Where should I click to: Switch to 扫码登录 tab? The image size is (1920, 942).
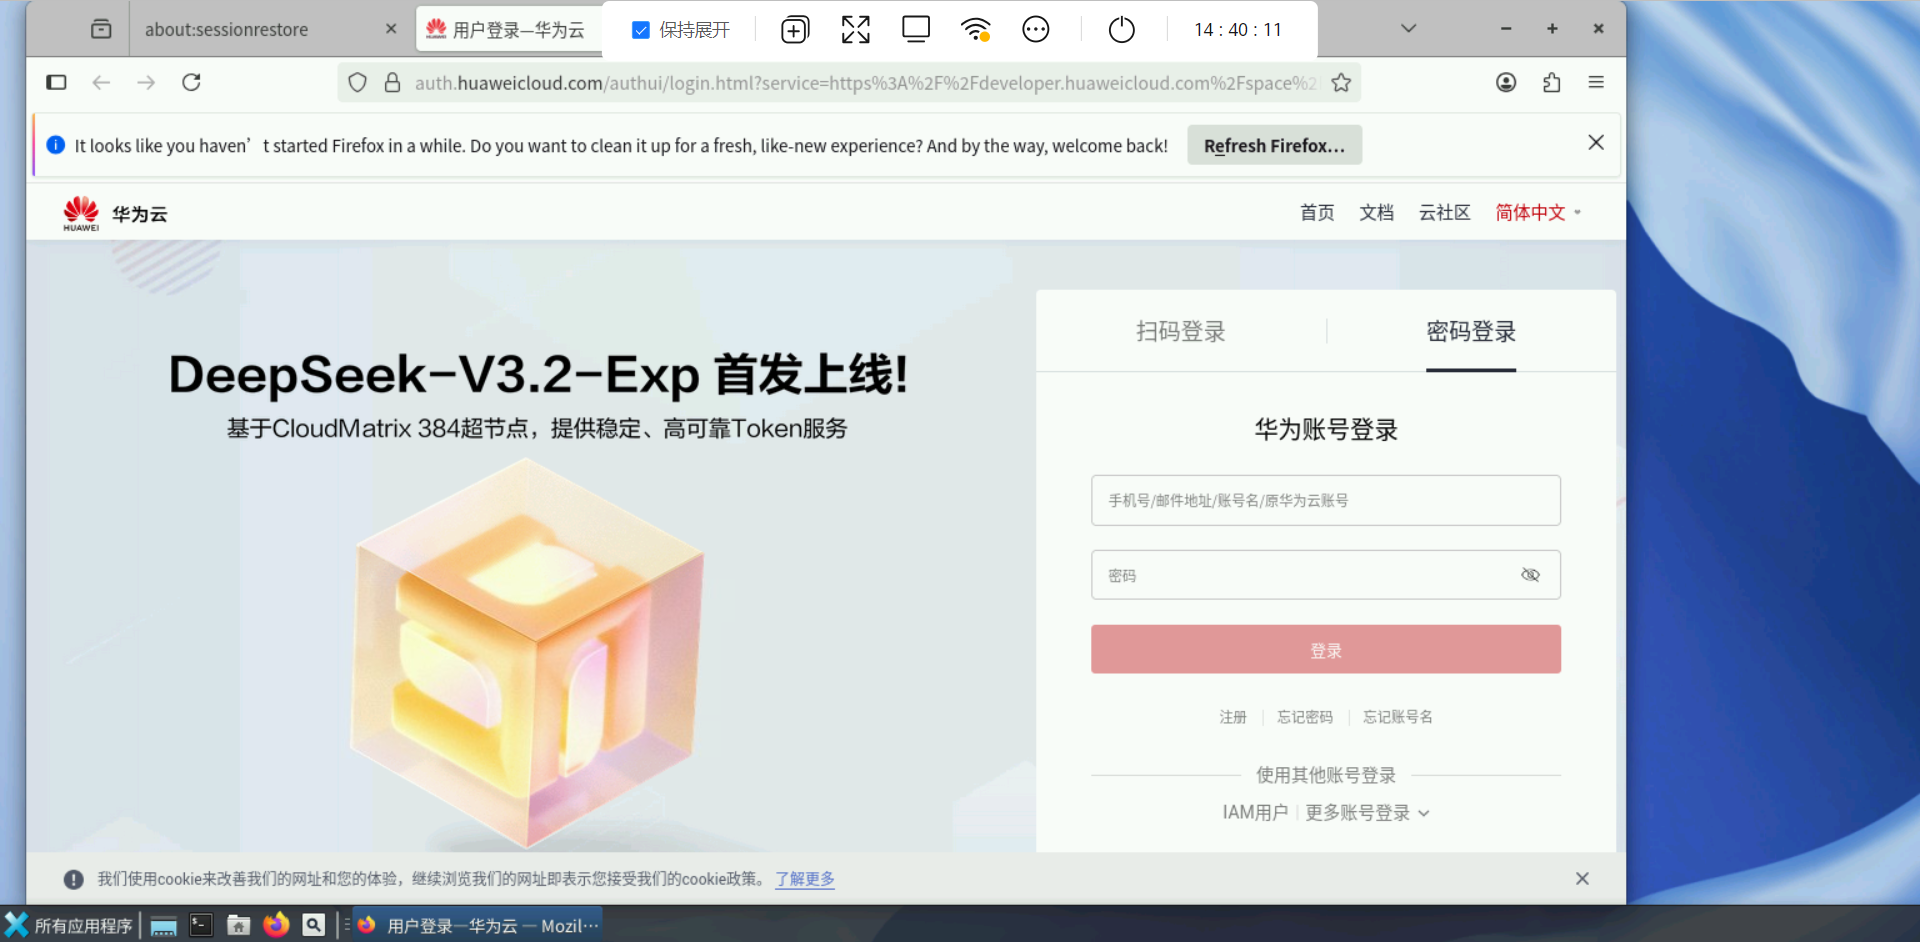click(x=1181, y=332)
